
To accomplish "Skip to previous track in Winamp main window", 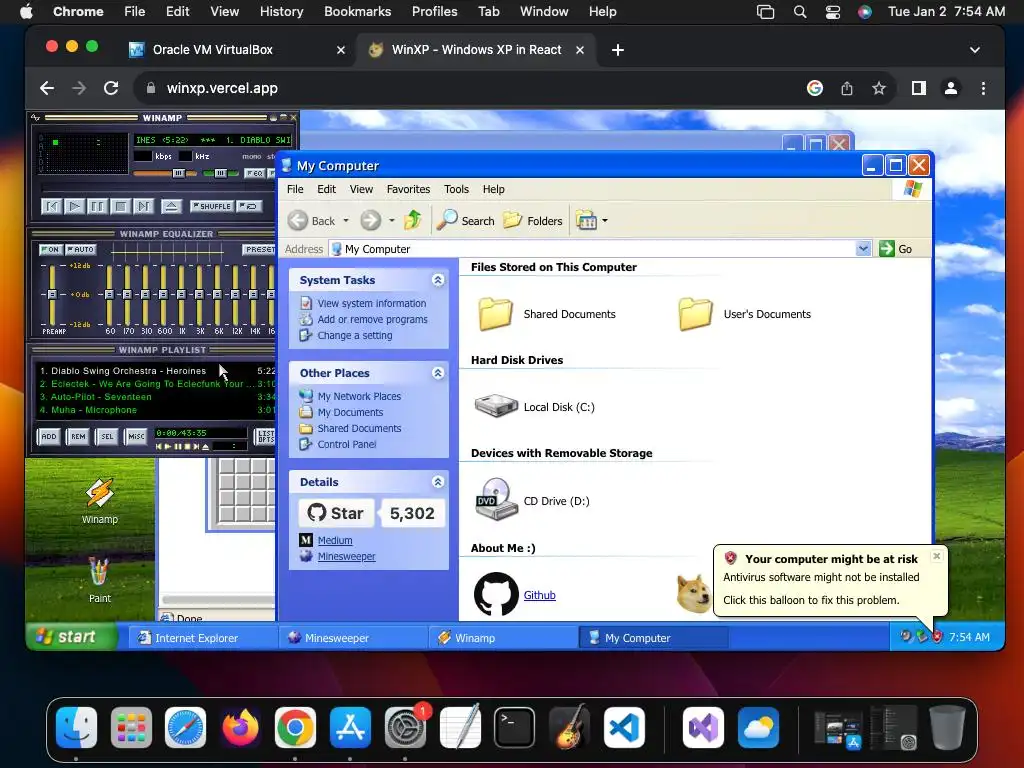I will (52, 206).
